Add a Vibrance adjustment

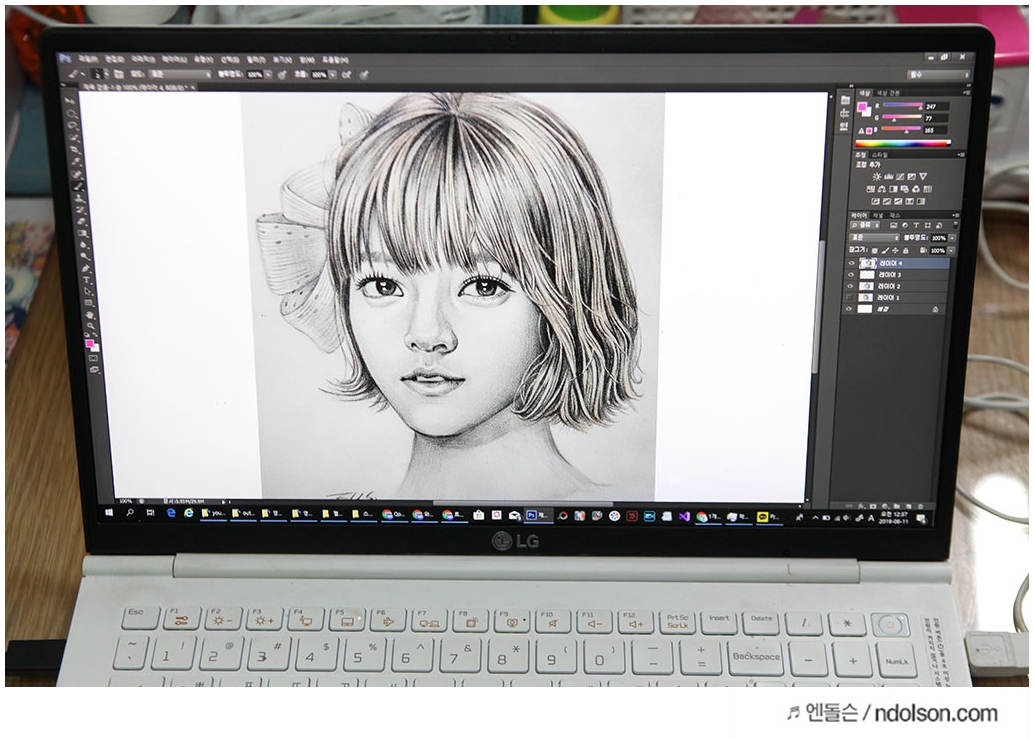[923, 176]
